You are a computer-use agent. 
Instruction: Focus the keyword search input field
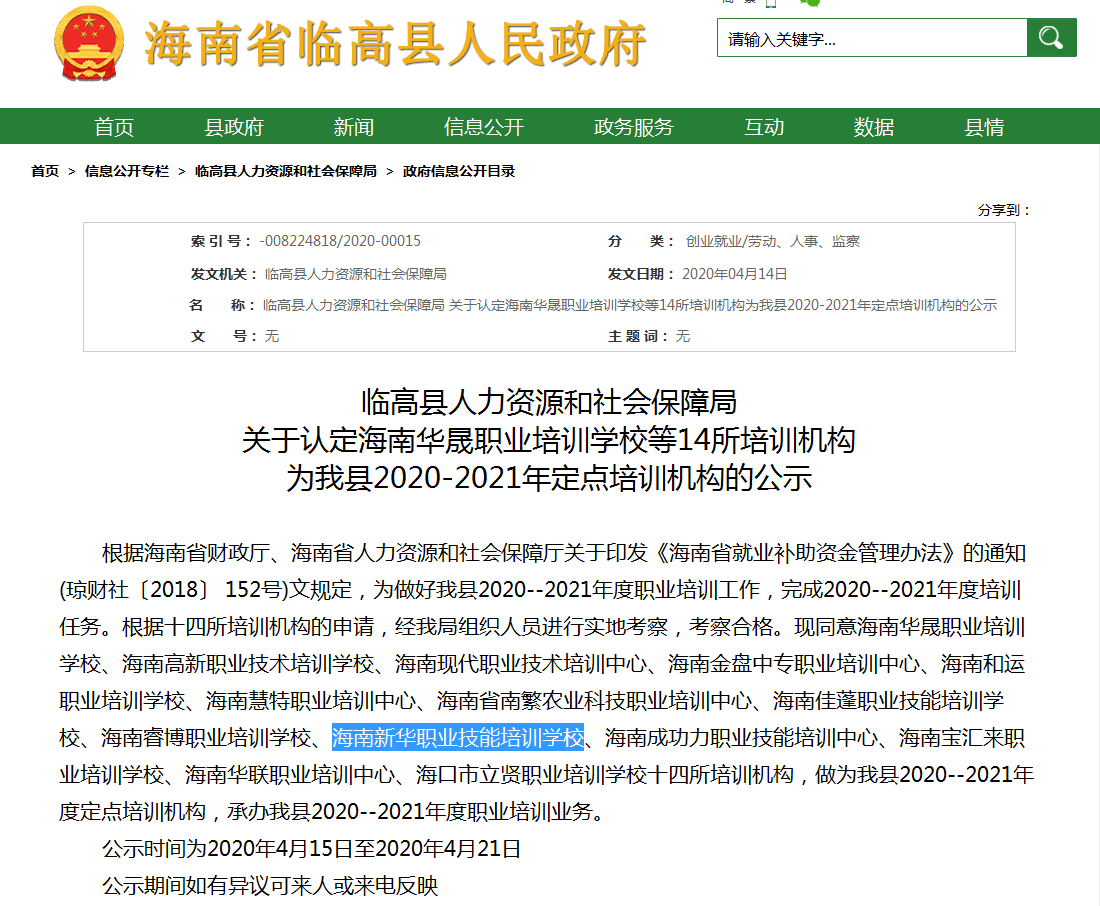[872, 38]
